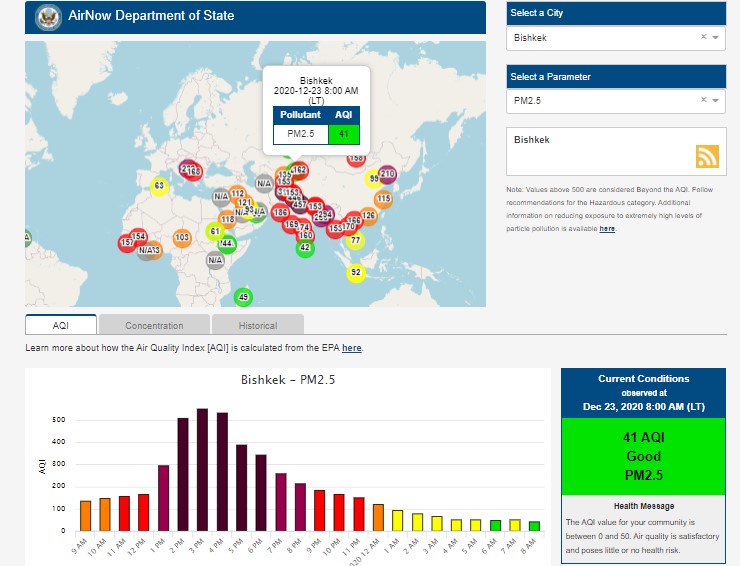Expand the Select a Parameter dropdown arrow

[716, 101]
